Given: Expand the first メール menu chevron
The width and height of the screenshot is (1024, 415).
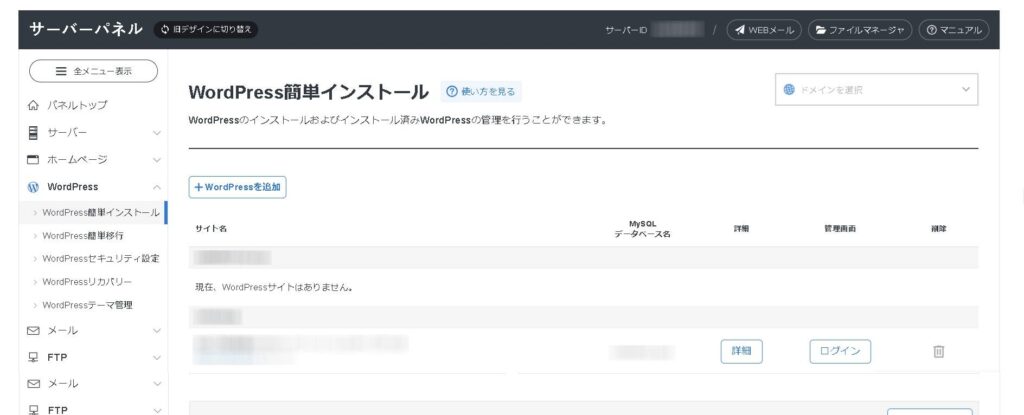Looking at the screenshot, I should [x=157, y=331].
